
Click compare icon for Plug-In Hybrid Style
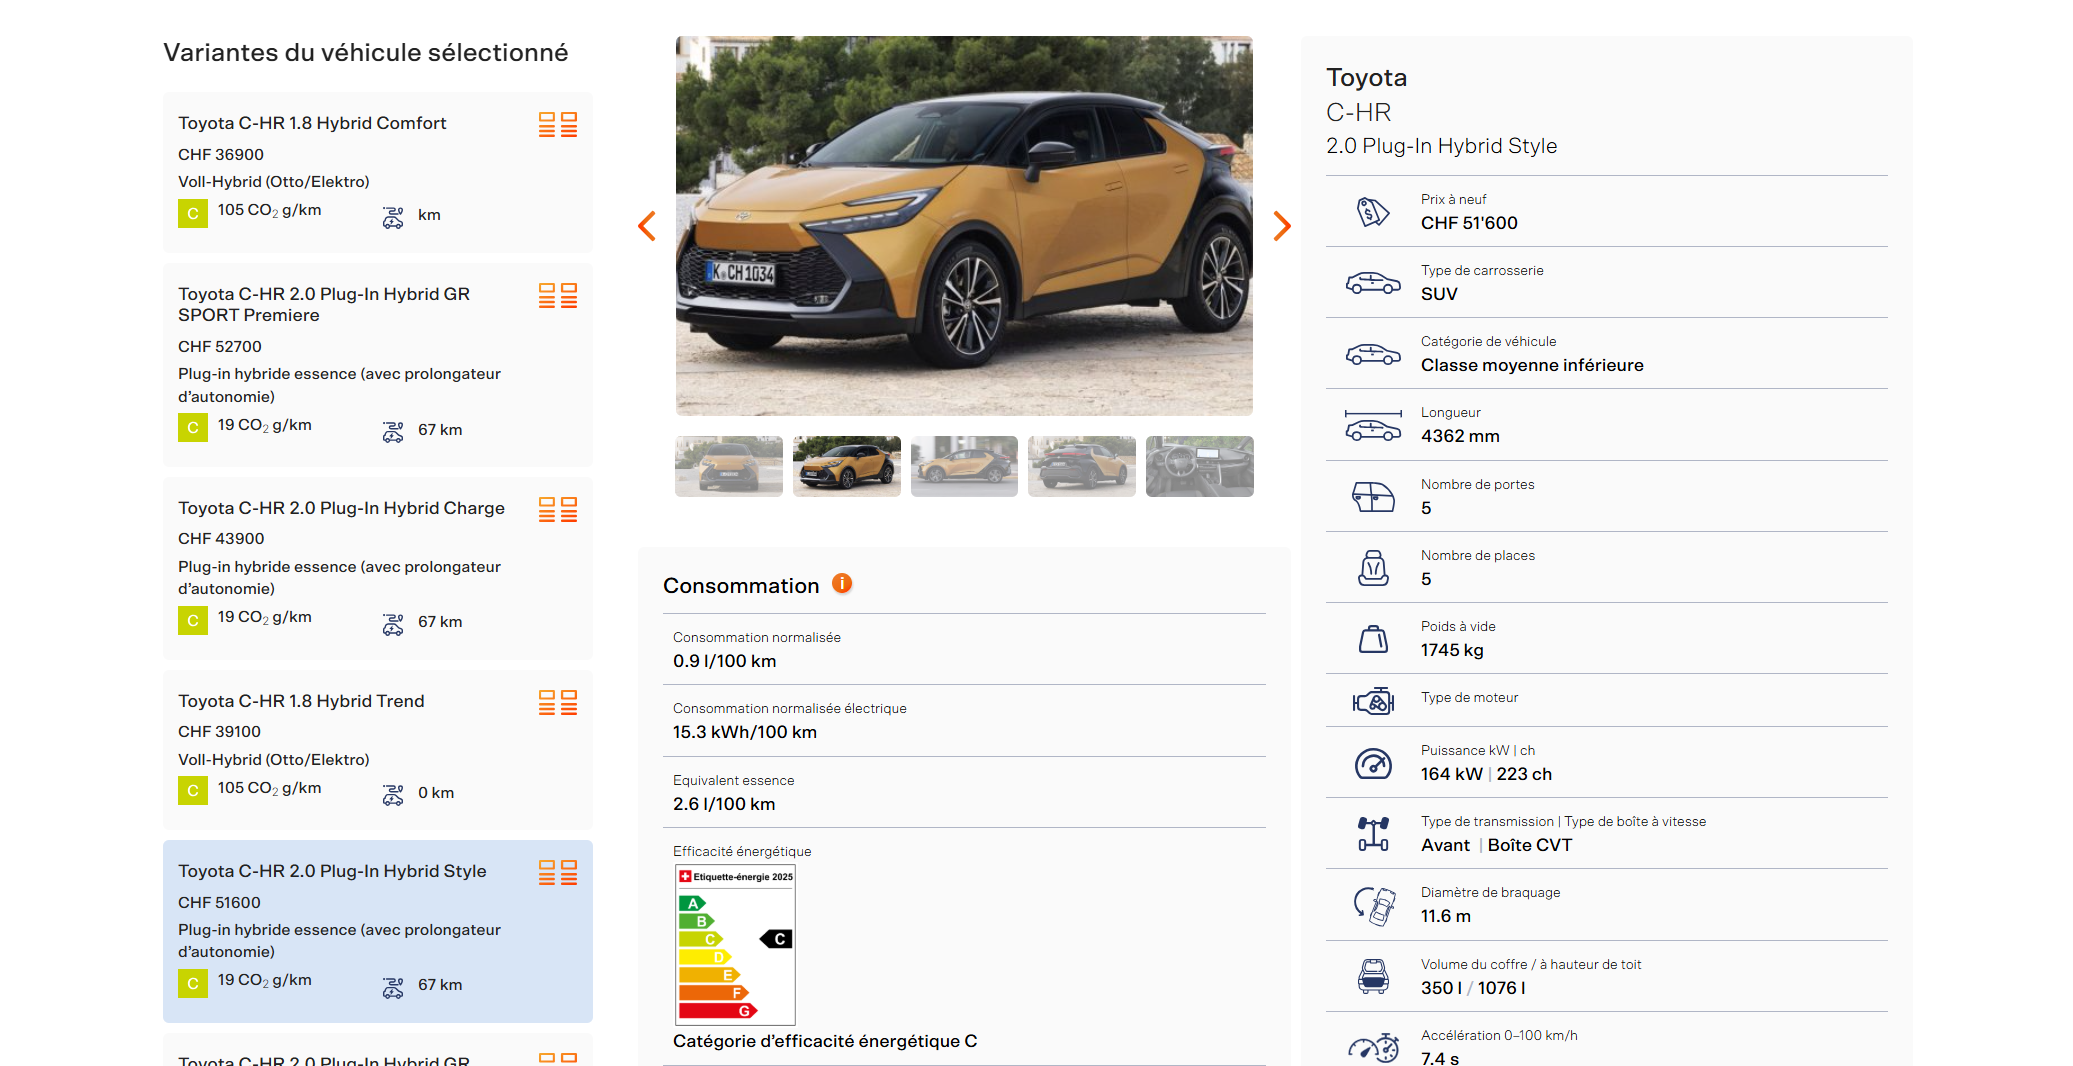(558, 872)
